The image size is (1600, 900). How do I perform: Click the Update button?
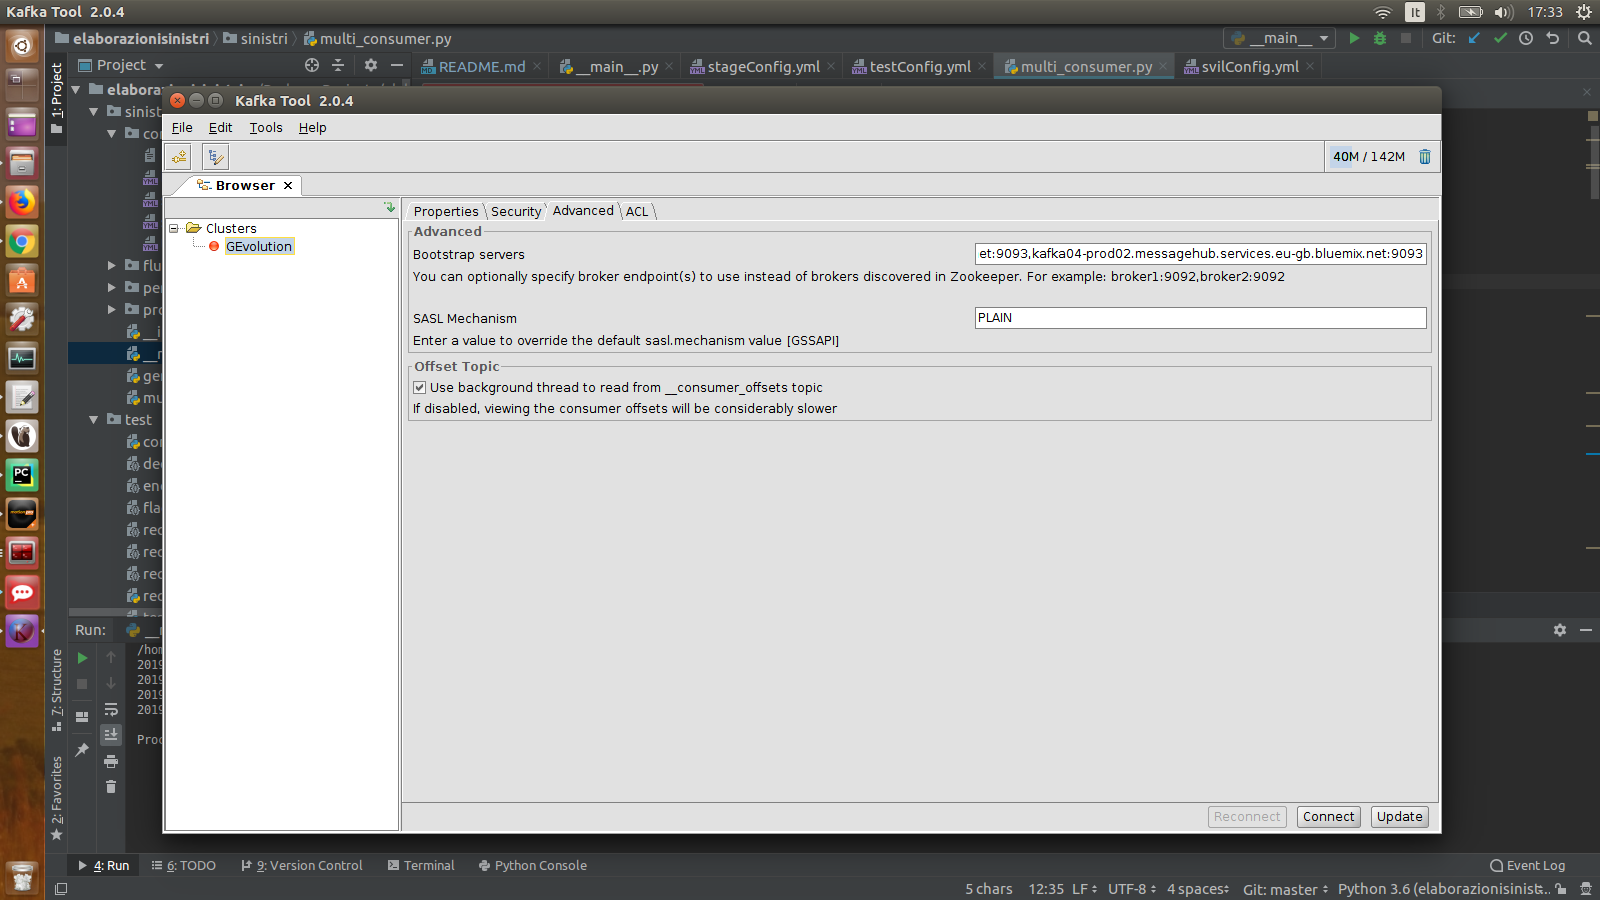(x=1399, y=817)
